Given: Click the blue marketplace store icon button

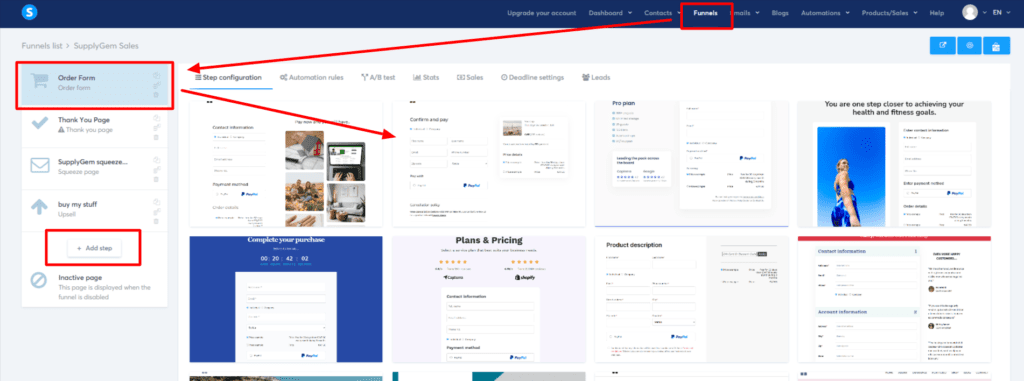Looking at the screenshot, I should (996, 46).
